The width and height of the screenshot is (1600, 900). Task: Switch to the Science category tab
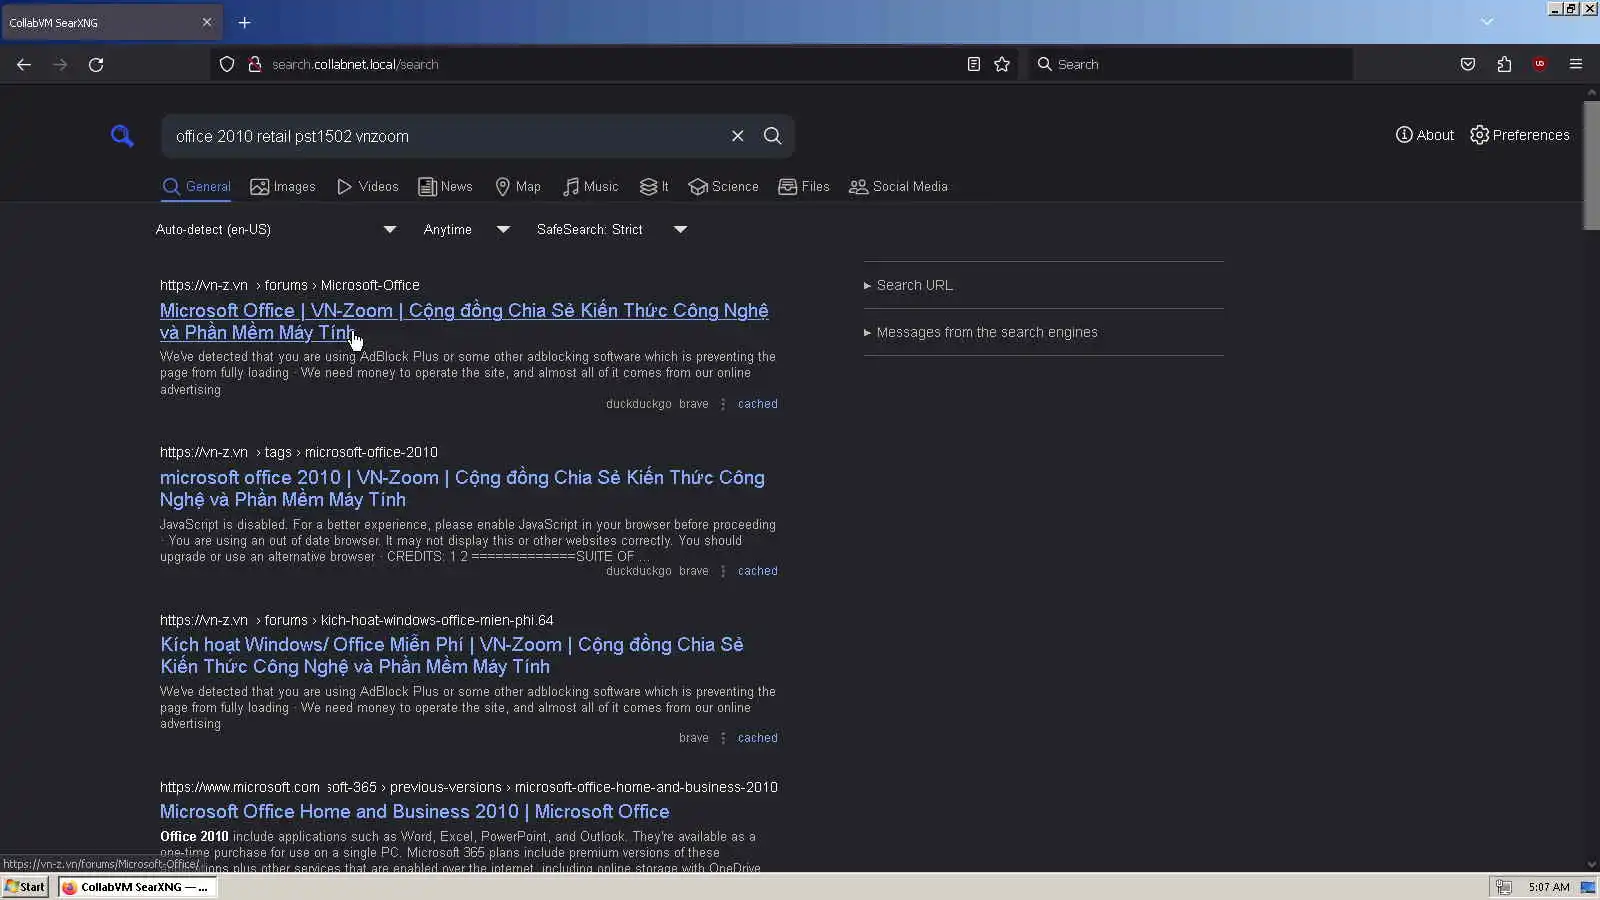tap(723, 187)
